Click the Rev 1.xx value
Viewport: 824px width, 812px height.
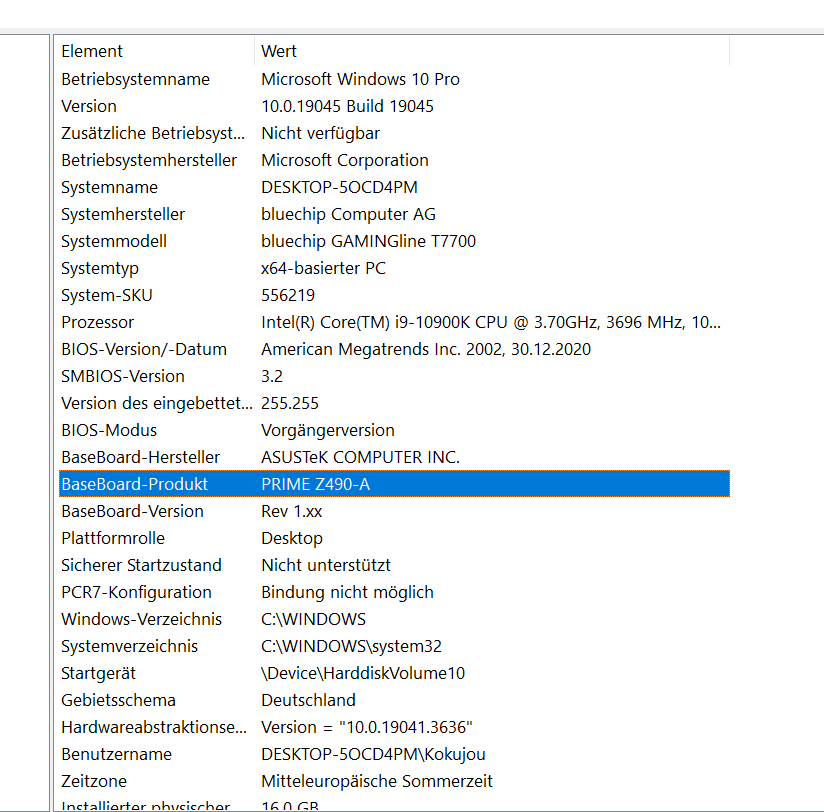pyautogui.click(x=292, y=511)
